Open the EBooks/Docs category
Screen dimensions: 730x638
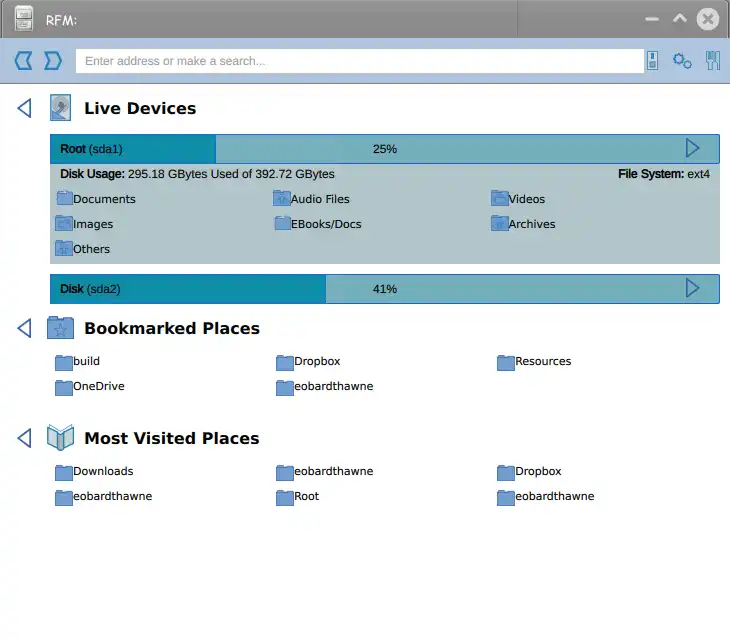click(x=317, y=224)
